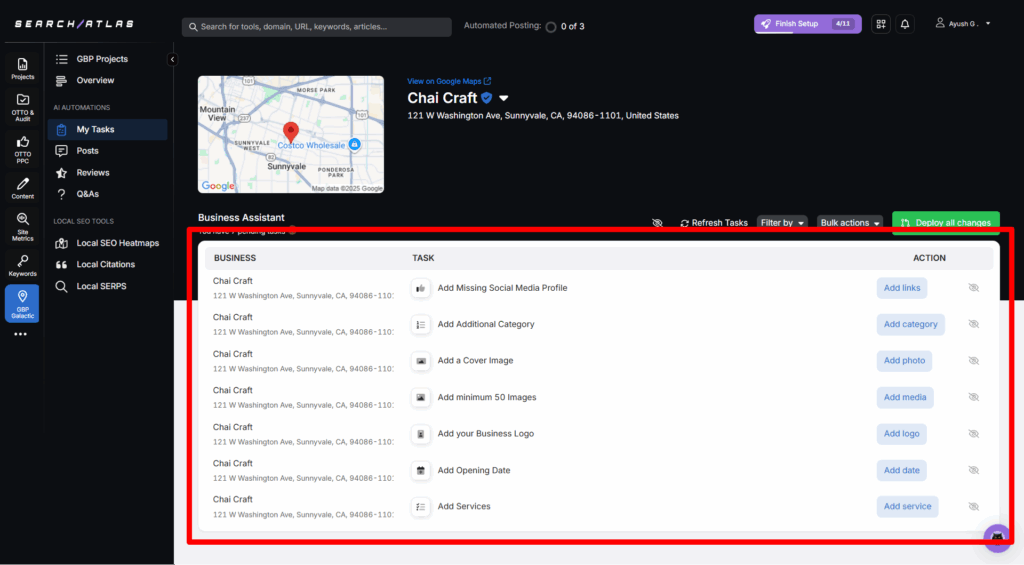
Task: Open the Ayush G. account menu
Action: [963, 24]
